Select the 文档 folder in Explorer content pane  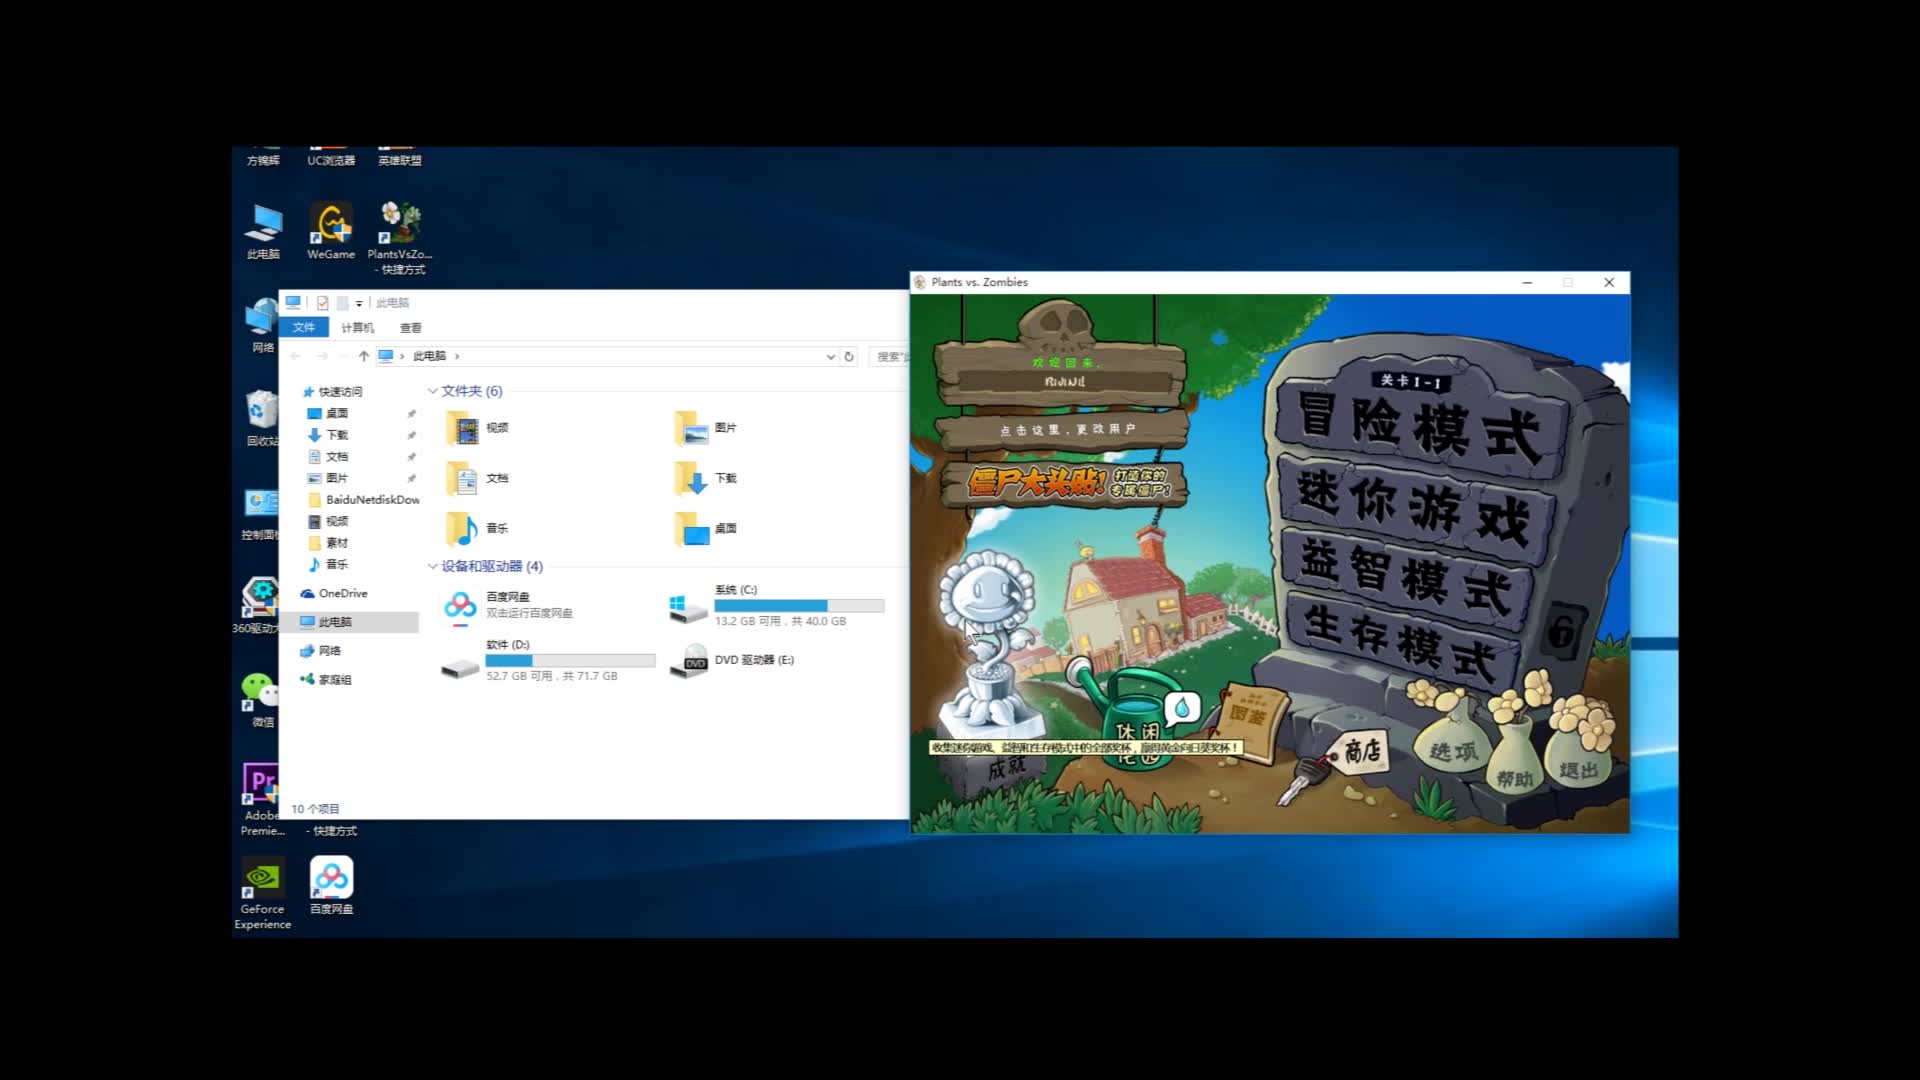(x=478, y=478)
